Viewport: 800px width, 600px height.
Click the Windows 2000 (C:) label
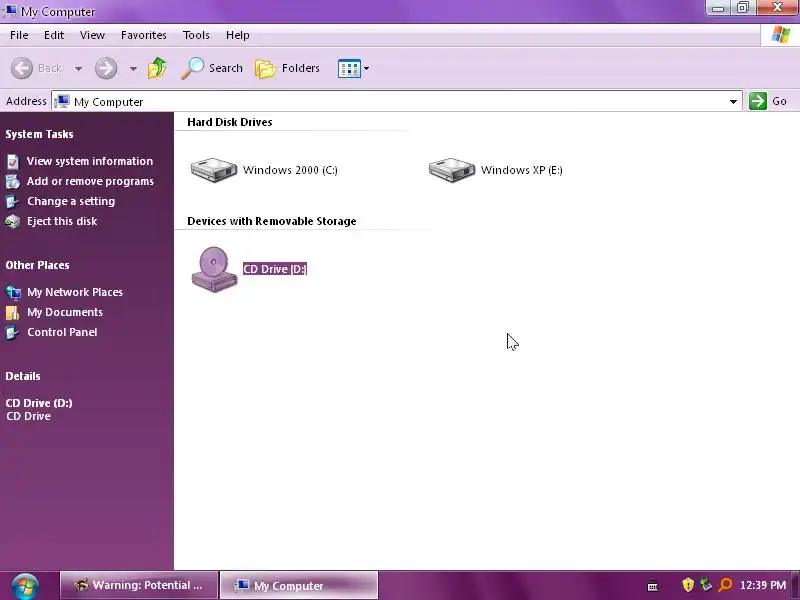pos(290,170)
